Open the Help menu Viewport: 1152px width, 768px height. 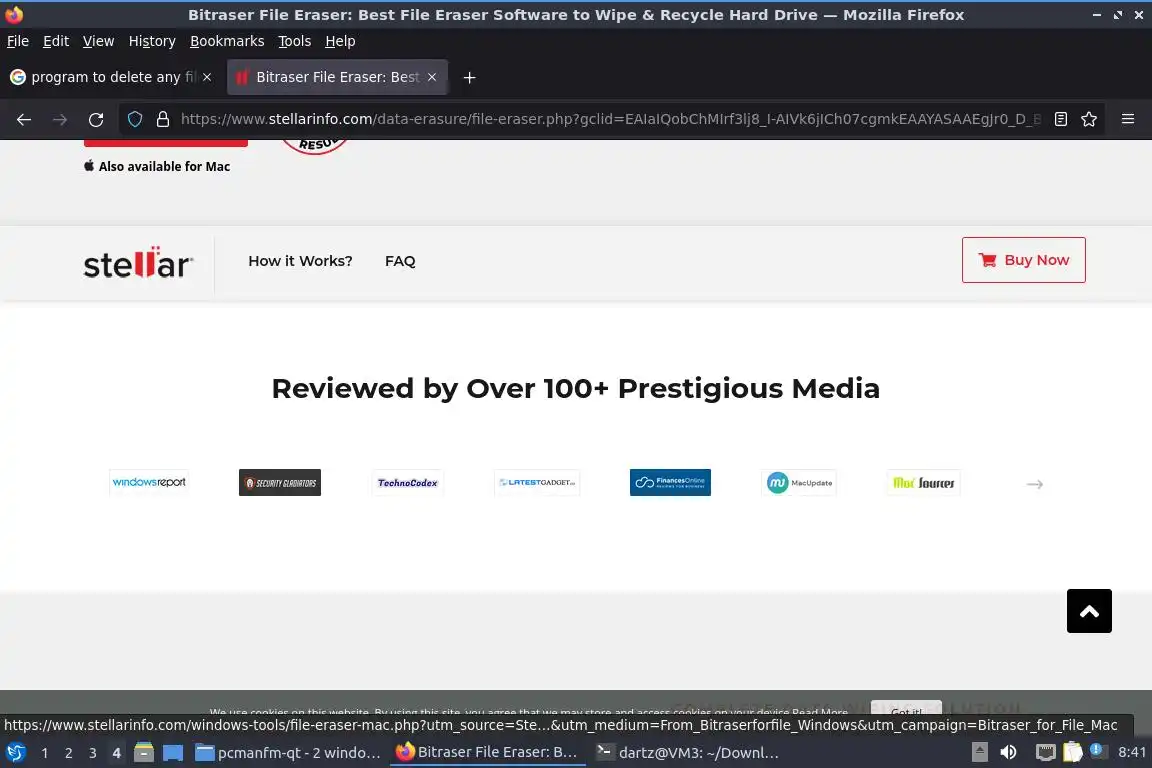point(340,41)
